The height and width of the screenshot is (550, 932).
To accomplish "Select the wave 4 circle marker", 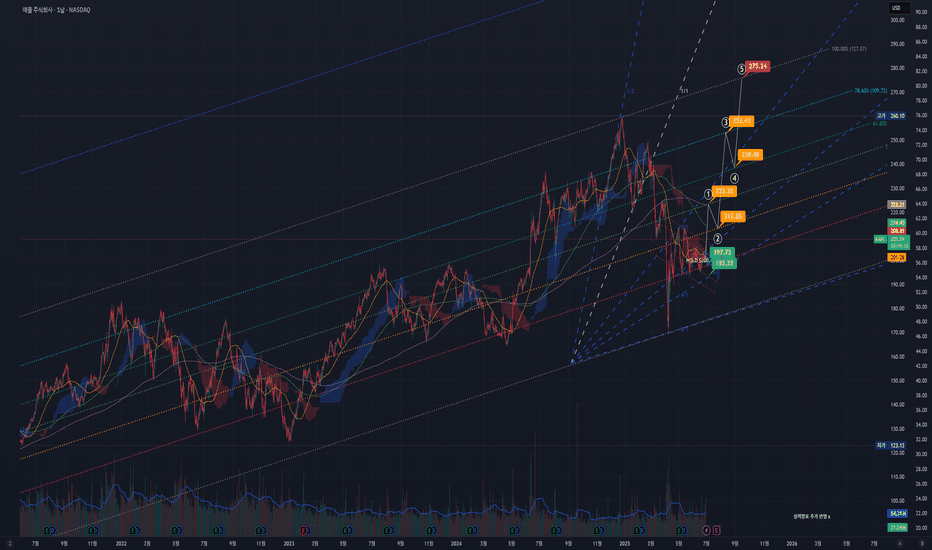I will [x=735, y=178].
